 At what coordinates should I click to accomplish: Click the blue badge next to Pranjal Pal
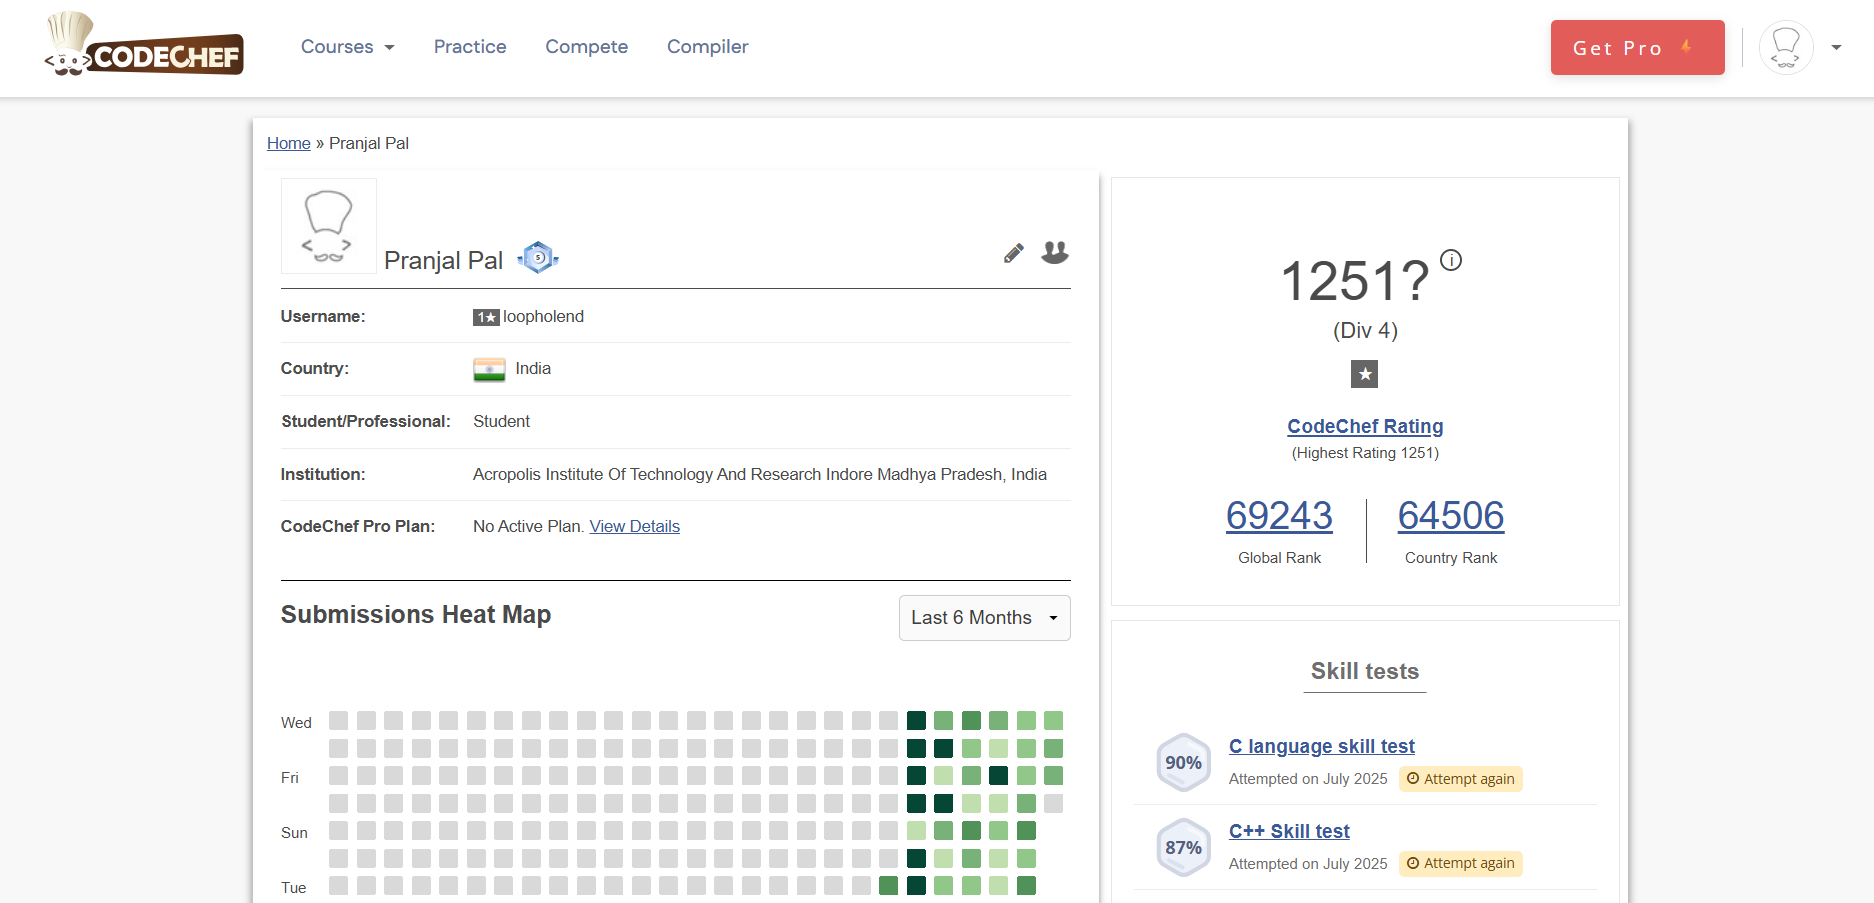click(538, 258)
